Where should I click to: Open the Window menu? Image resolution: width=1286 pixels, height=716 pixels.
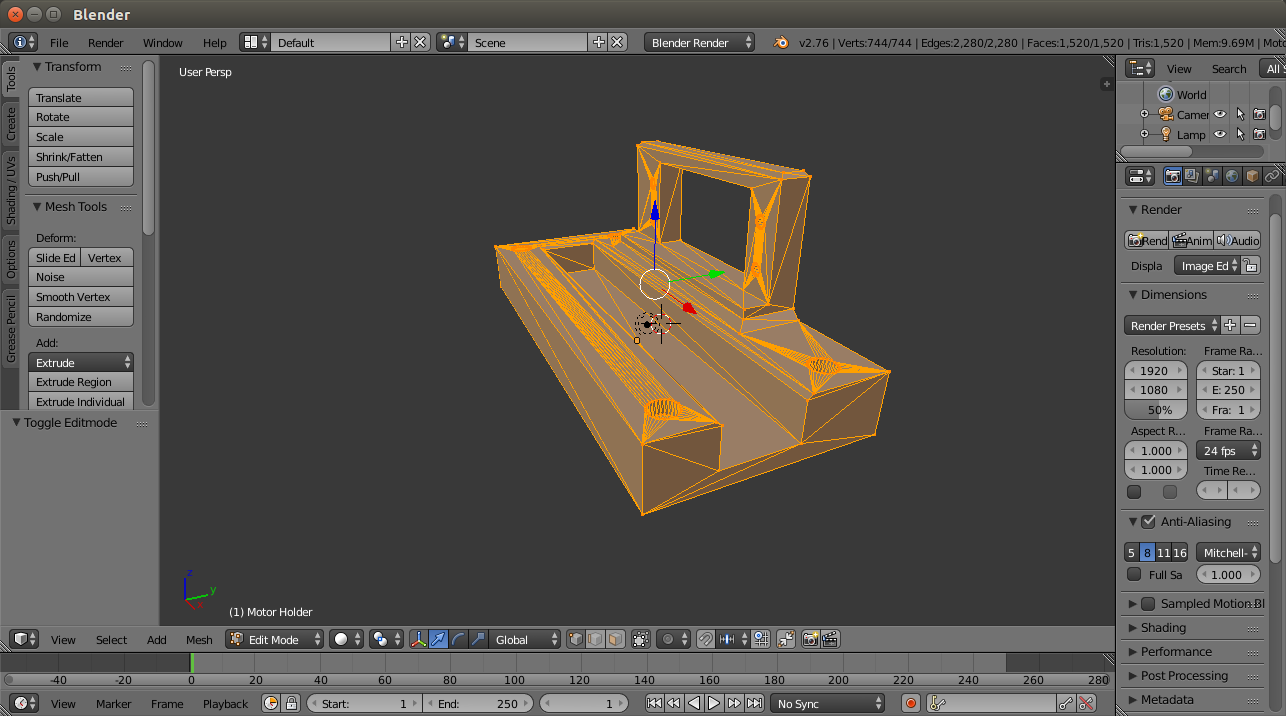point(162,43)
